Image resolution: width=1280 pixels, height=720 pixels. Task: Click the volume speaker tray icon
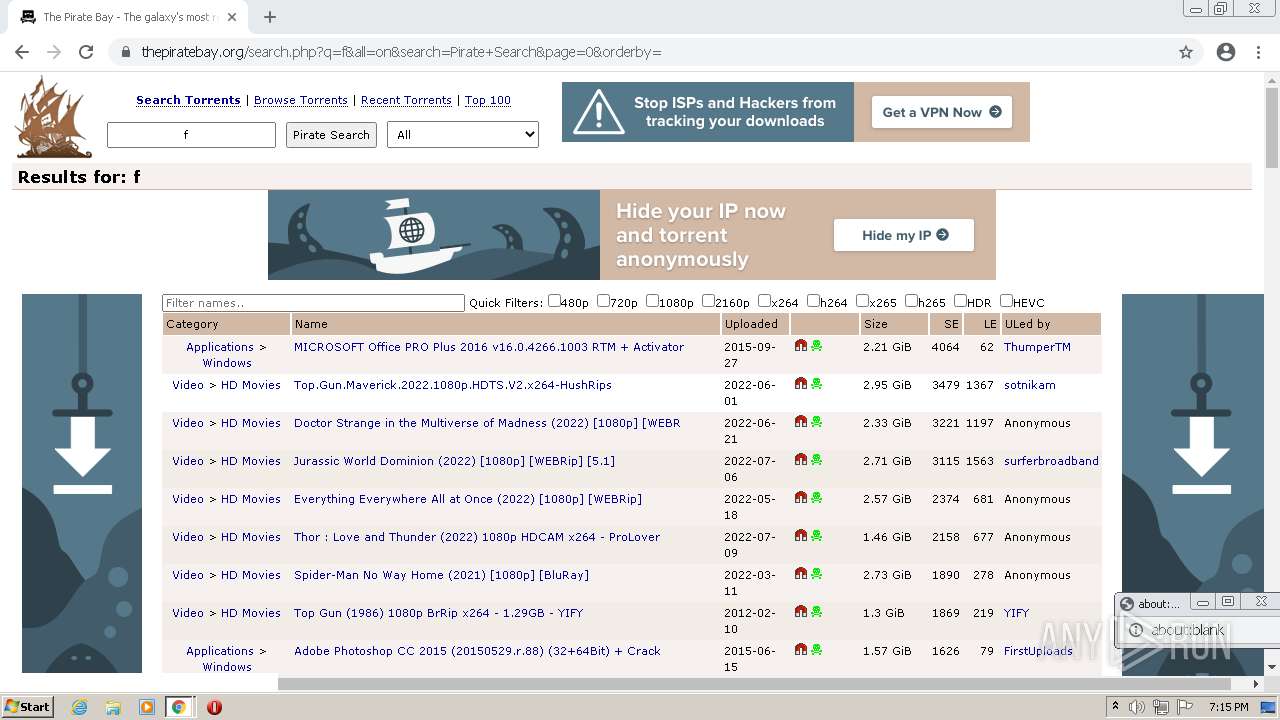click(1137, 707)
